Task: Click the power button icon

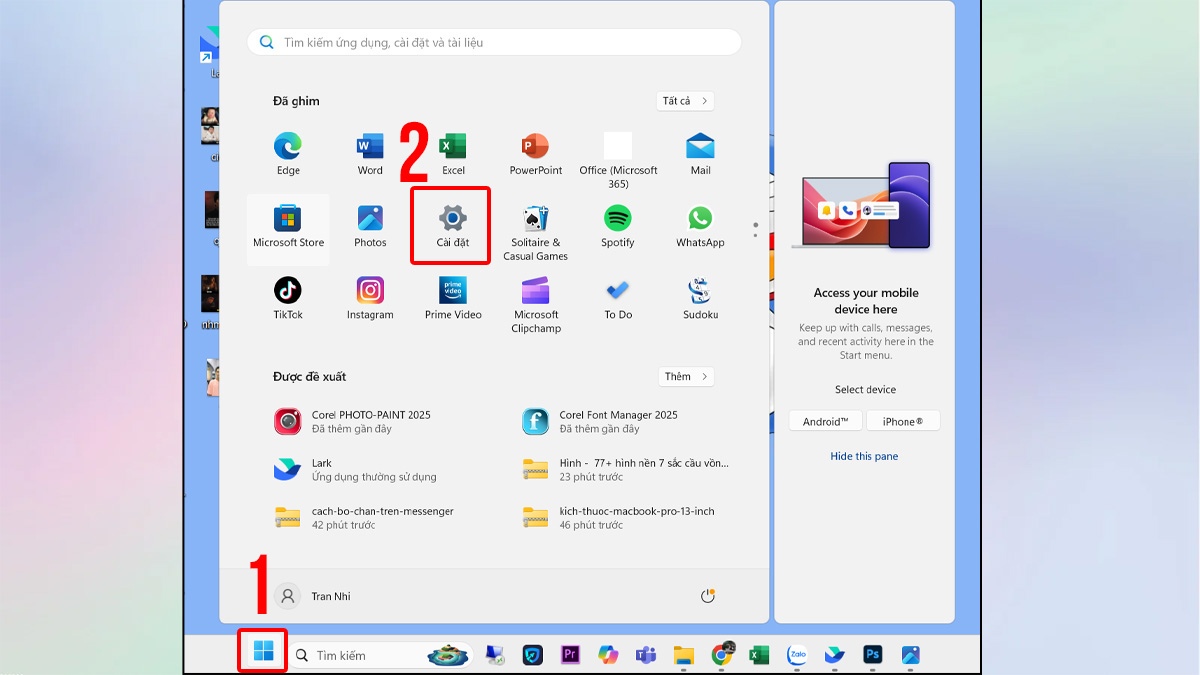Action: 708,596
